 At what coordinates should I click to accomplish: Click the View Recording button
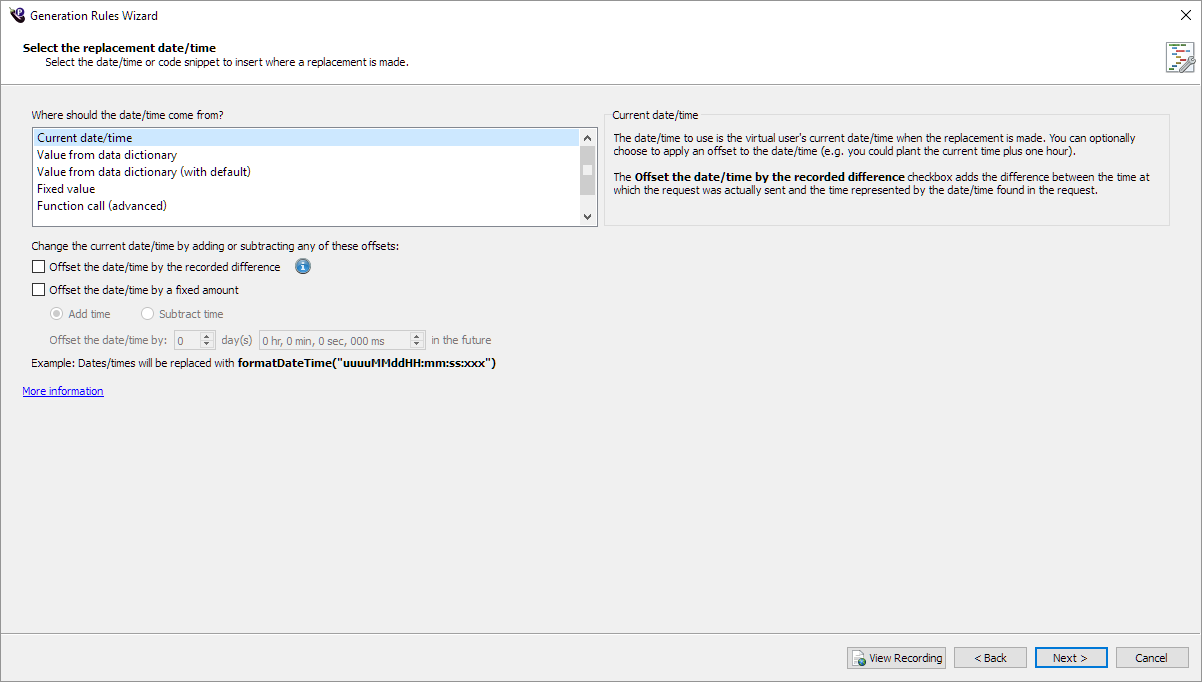[896, 658]
